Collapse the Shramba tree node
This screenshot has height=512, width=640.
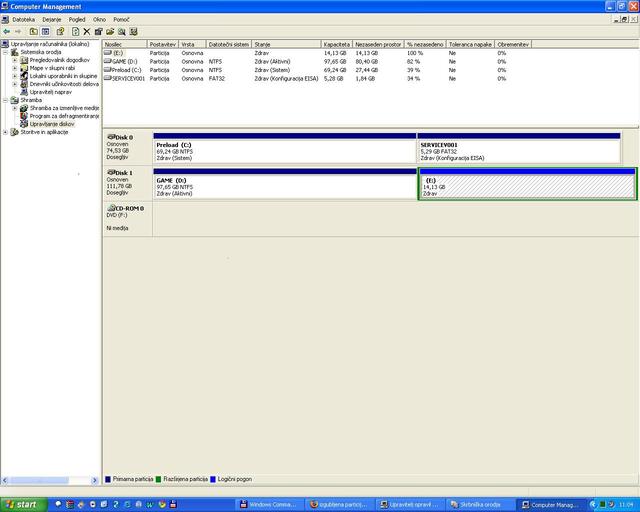tap(5, 100)
